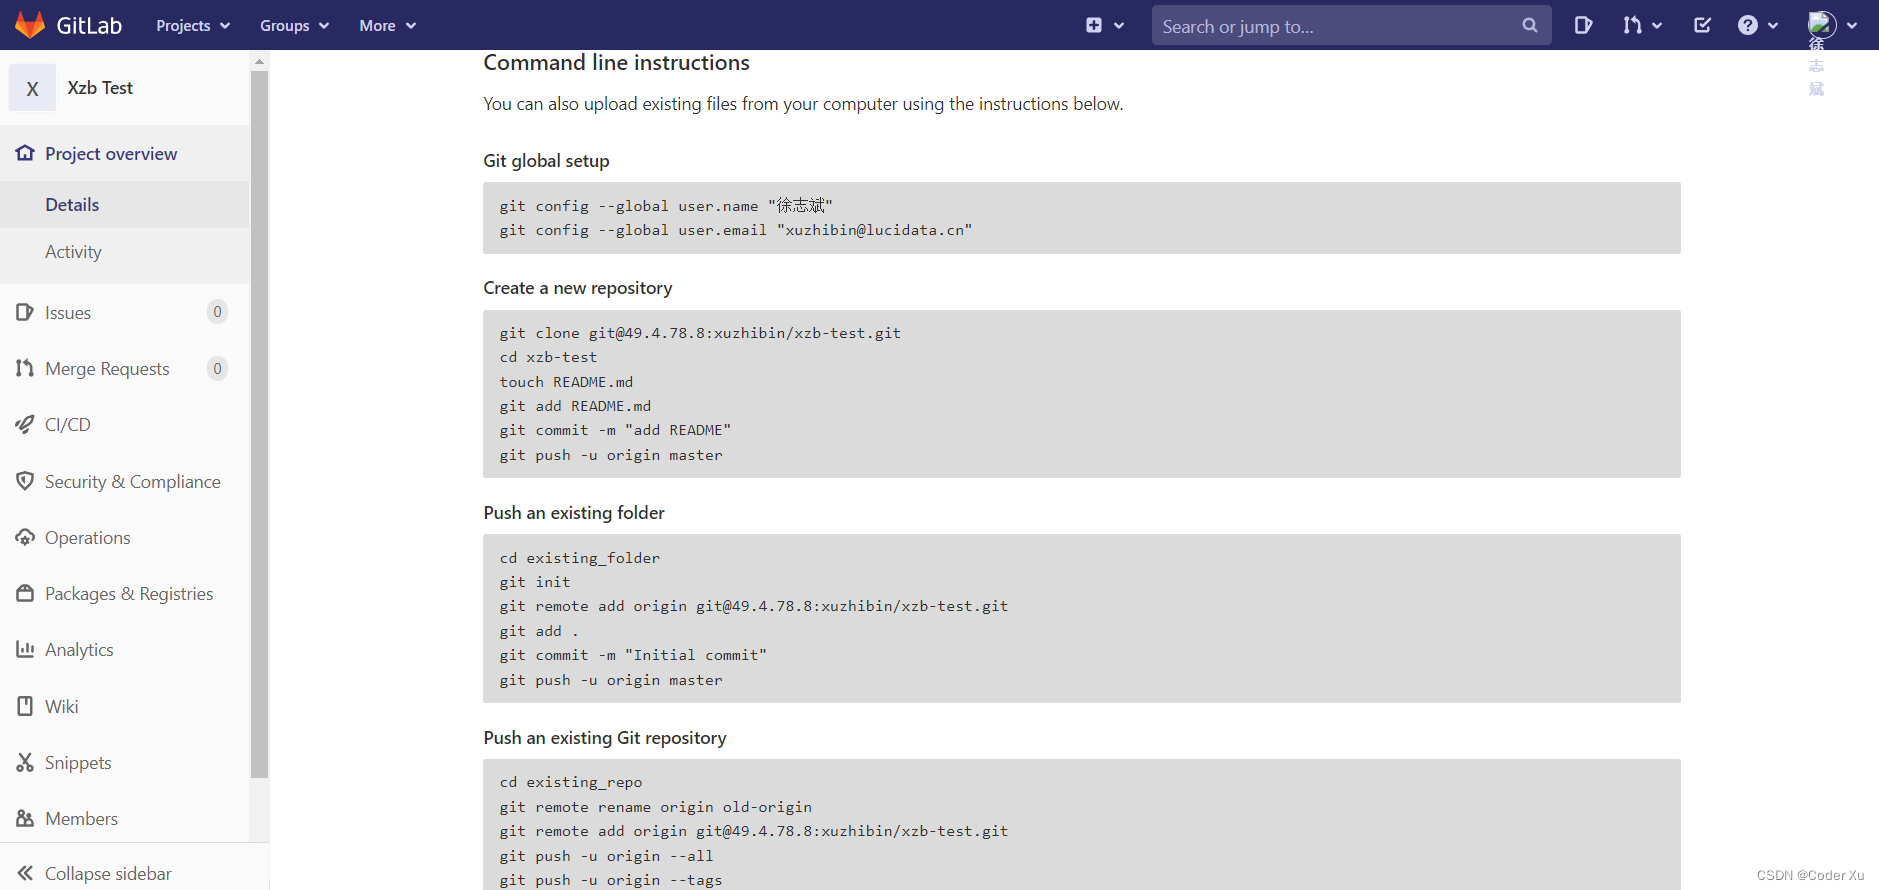The width and height of the screenshot is (1879, 890).
Task: Click the GitLab fox logo
Action: [30, 25]
